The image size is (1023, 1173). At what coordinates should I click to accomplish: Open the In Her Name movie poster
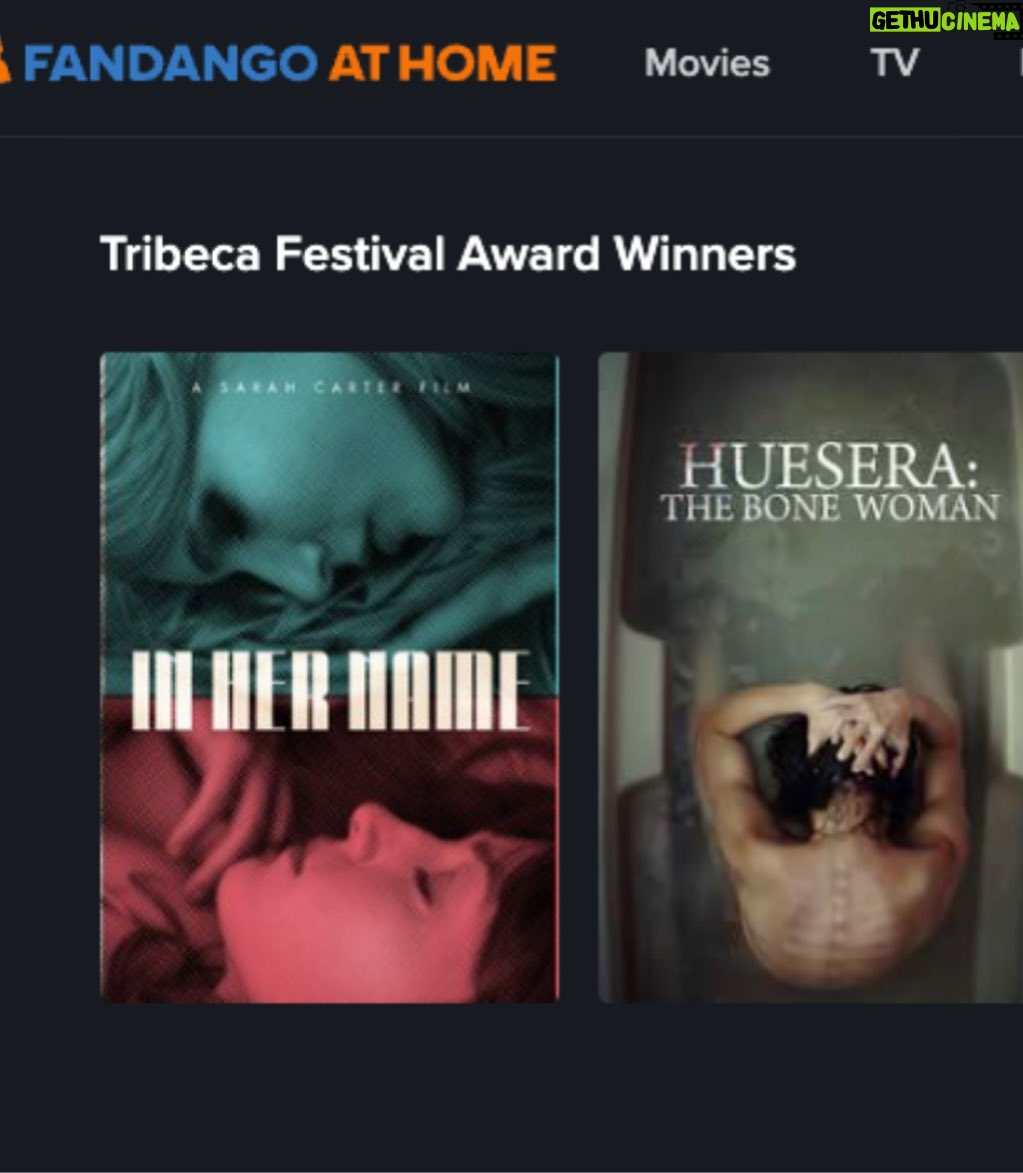(x=329, y=677)
